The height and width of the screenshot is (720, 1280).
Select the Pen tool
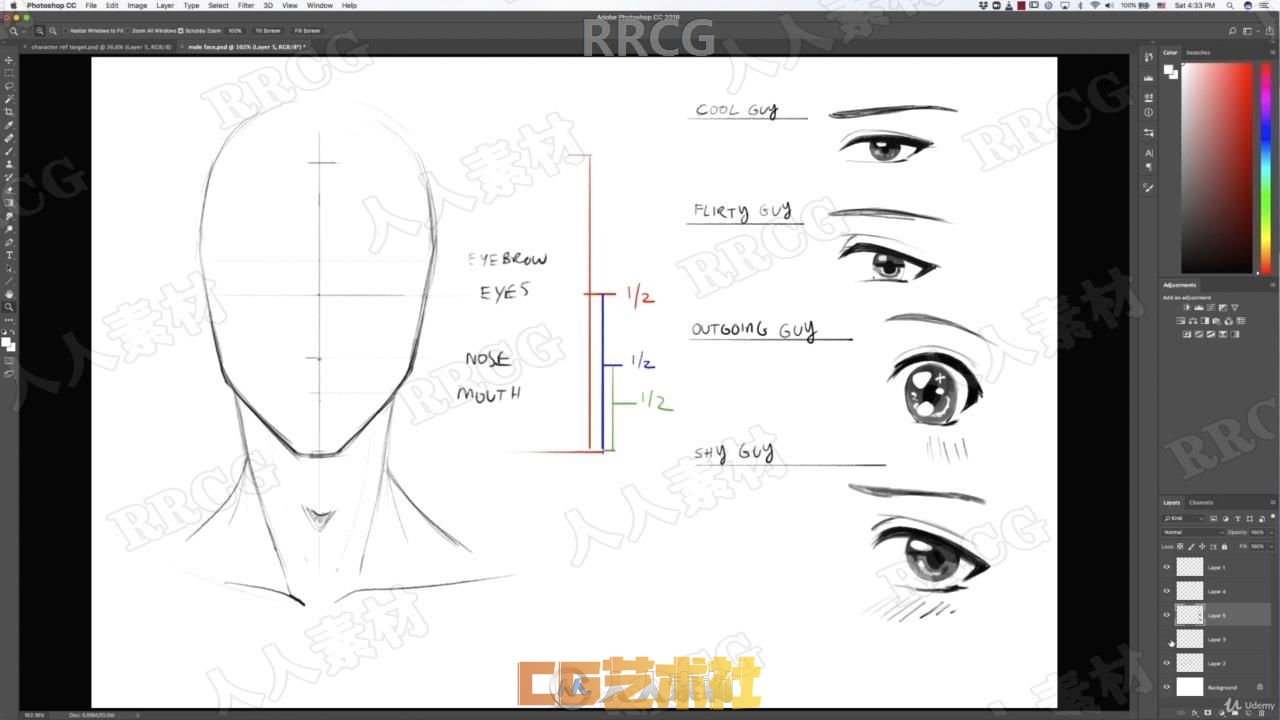pos(10,242)
